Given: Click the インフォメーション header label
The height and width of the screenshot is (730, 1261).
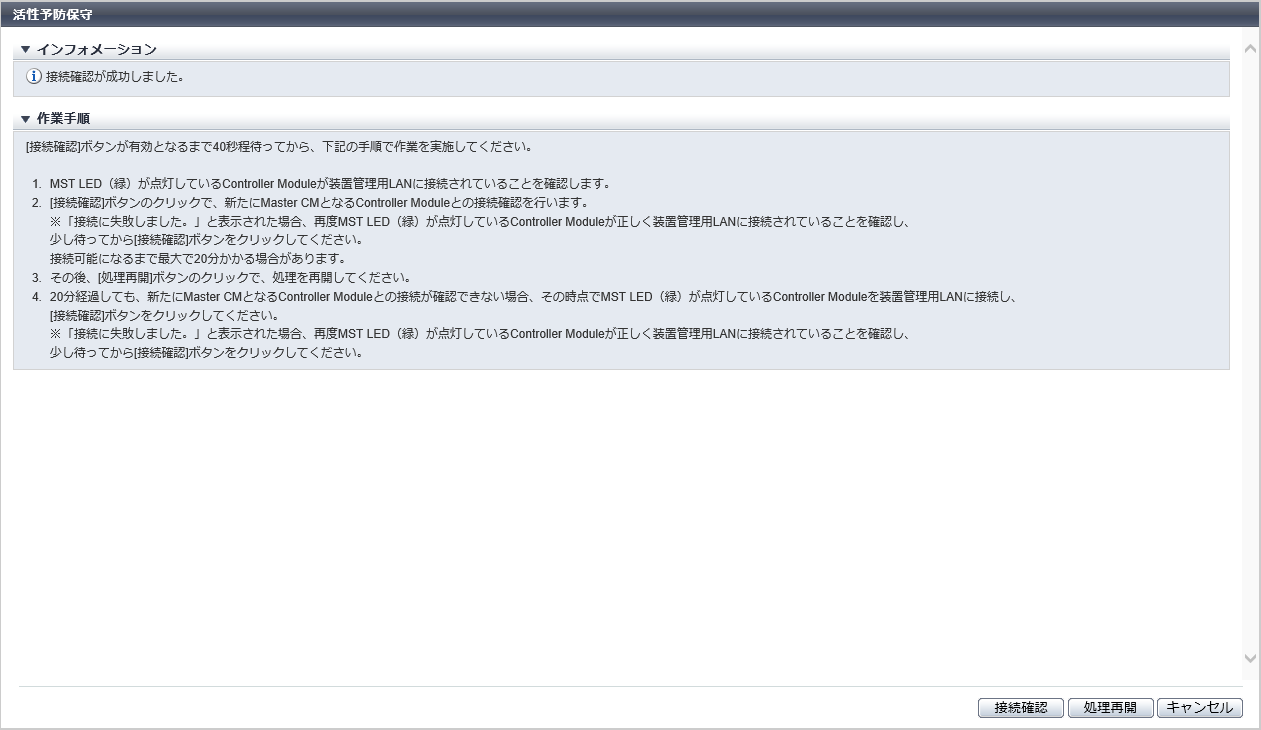Looking at the screenshot, I should point(96,49).
